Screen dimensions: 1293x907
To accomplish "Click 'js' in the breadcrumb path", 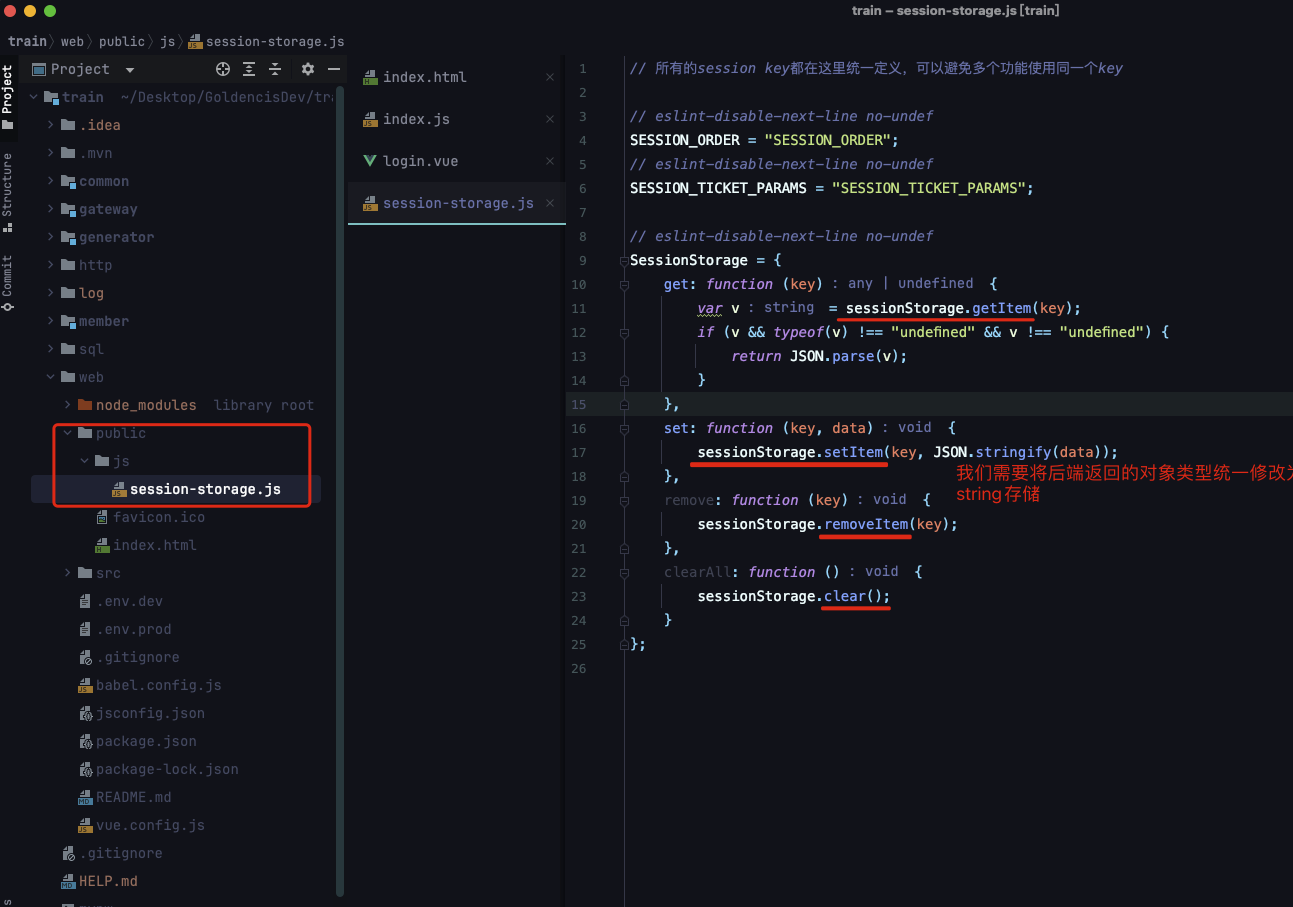I will pyautogui.click(x=167, y=41).
